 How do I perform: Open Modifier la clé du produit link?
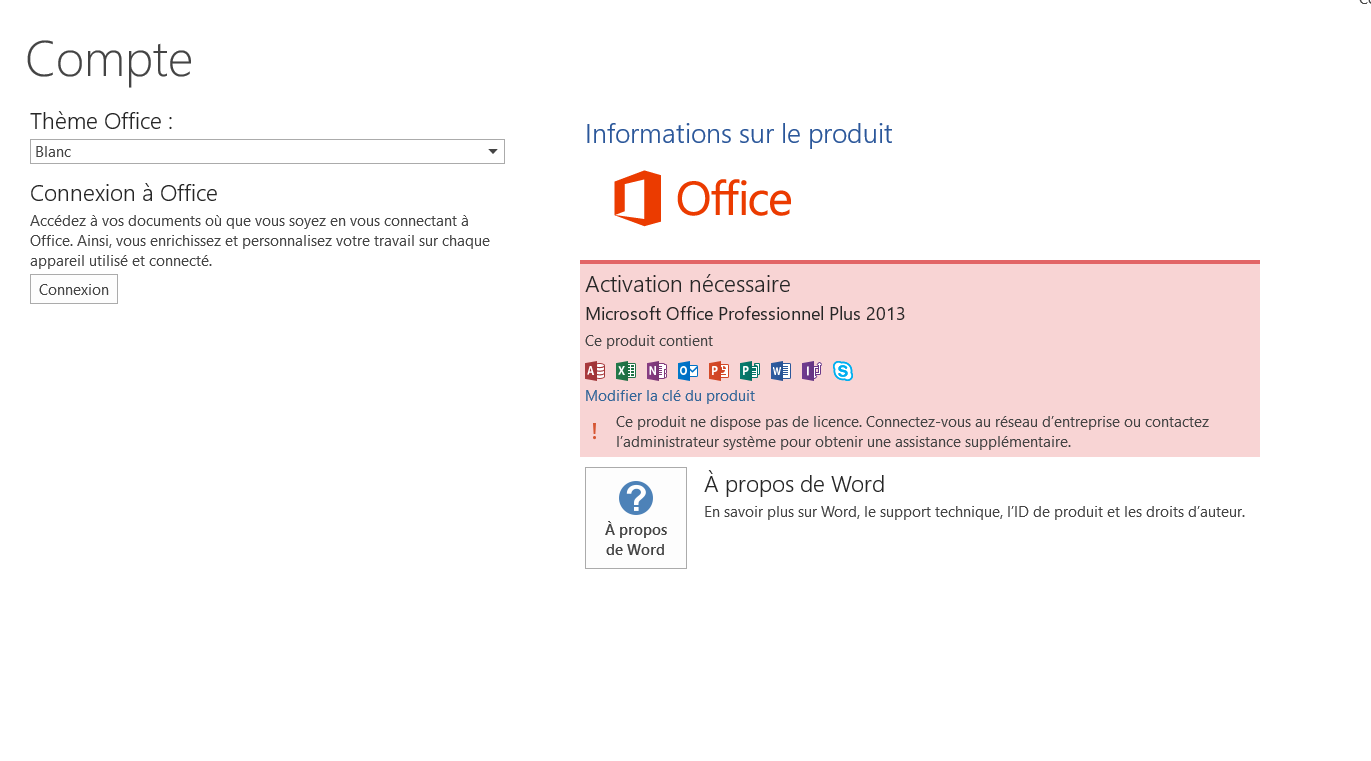pyautogui.click(x=670, y=396)
